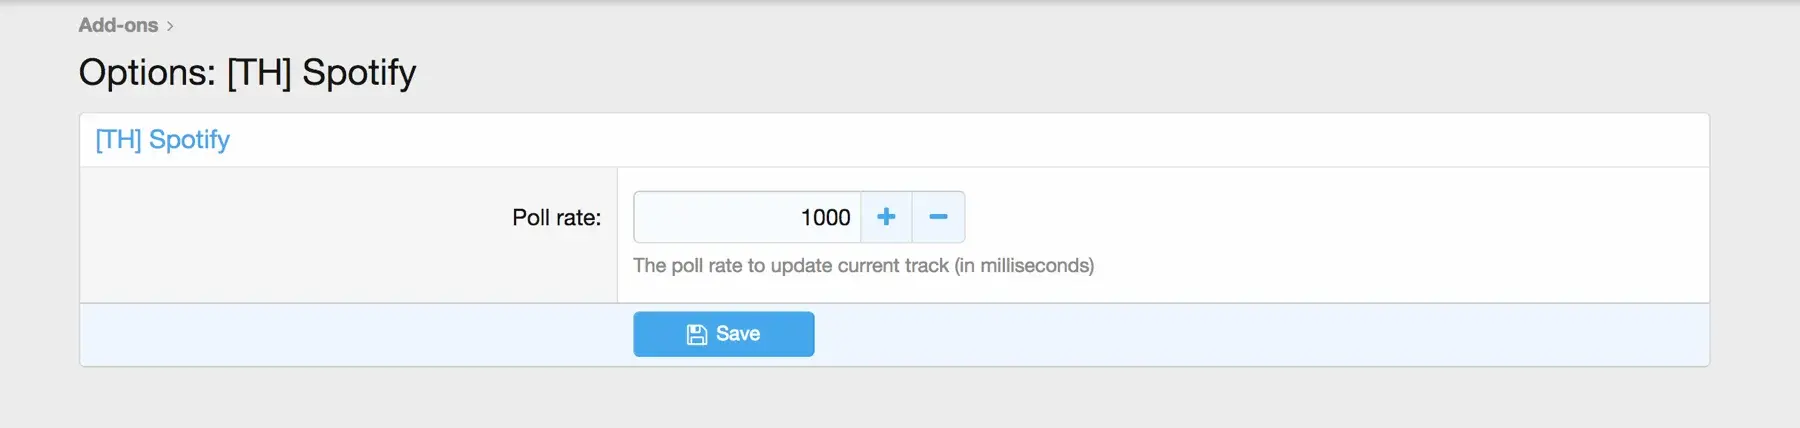Open the [TH] Spotify section header link
1800x428 pixels.
(162, 139)
